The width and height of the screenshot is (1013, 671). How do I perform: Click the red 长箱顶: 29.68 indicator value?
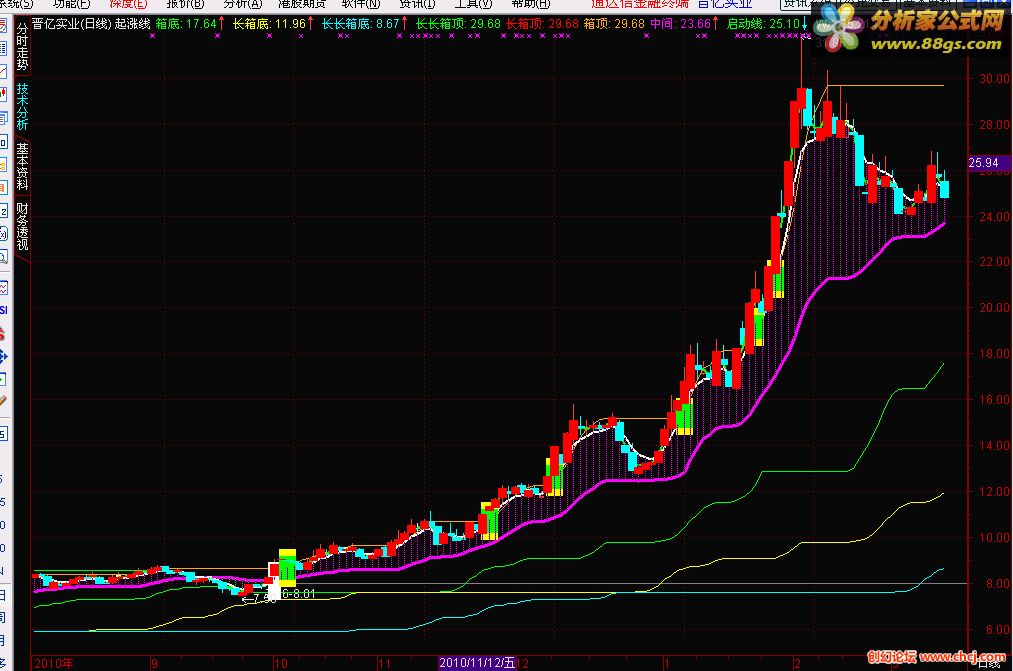coord(542,24)
